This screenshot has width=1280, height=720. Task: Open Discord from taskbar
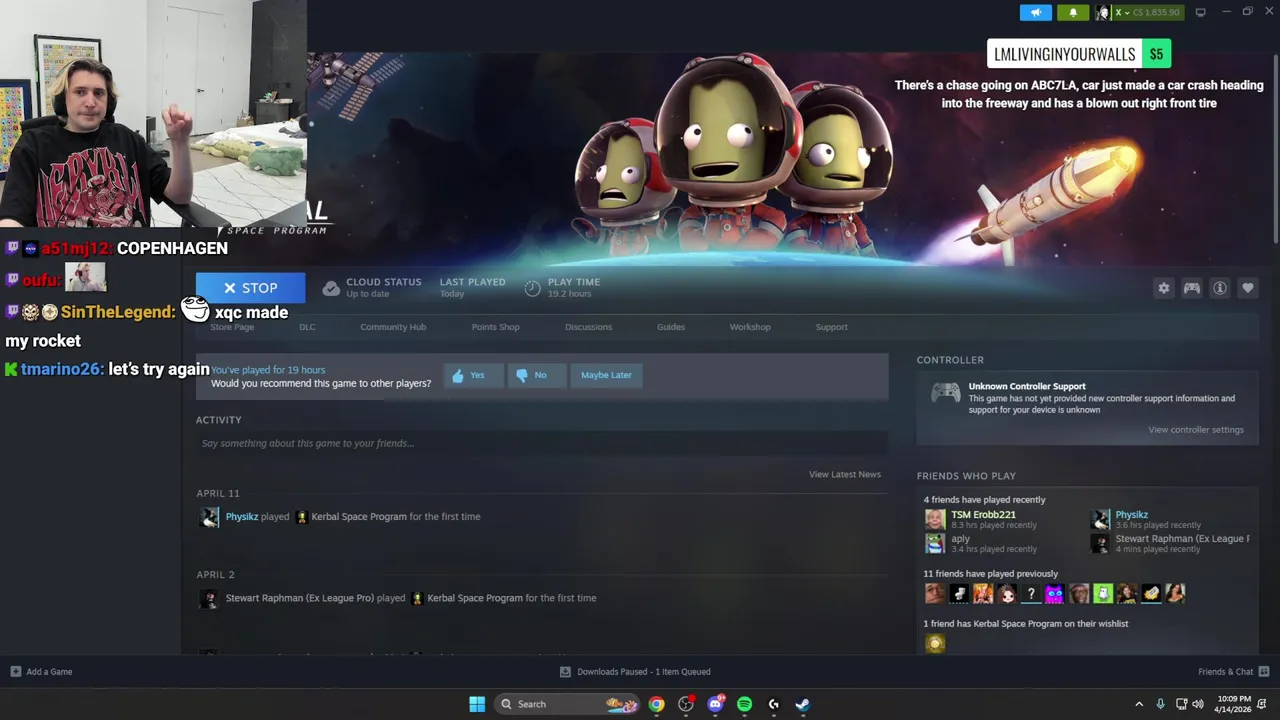(715, 704)
